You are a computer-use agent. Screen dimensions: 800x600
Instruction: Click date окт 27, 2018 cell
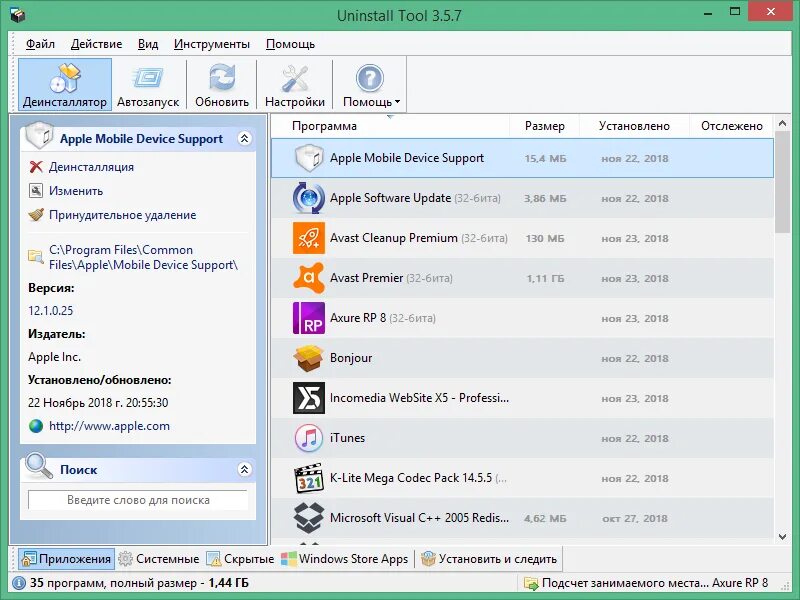click(635, 518)
